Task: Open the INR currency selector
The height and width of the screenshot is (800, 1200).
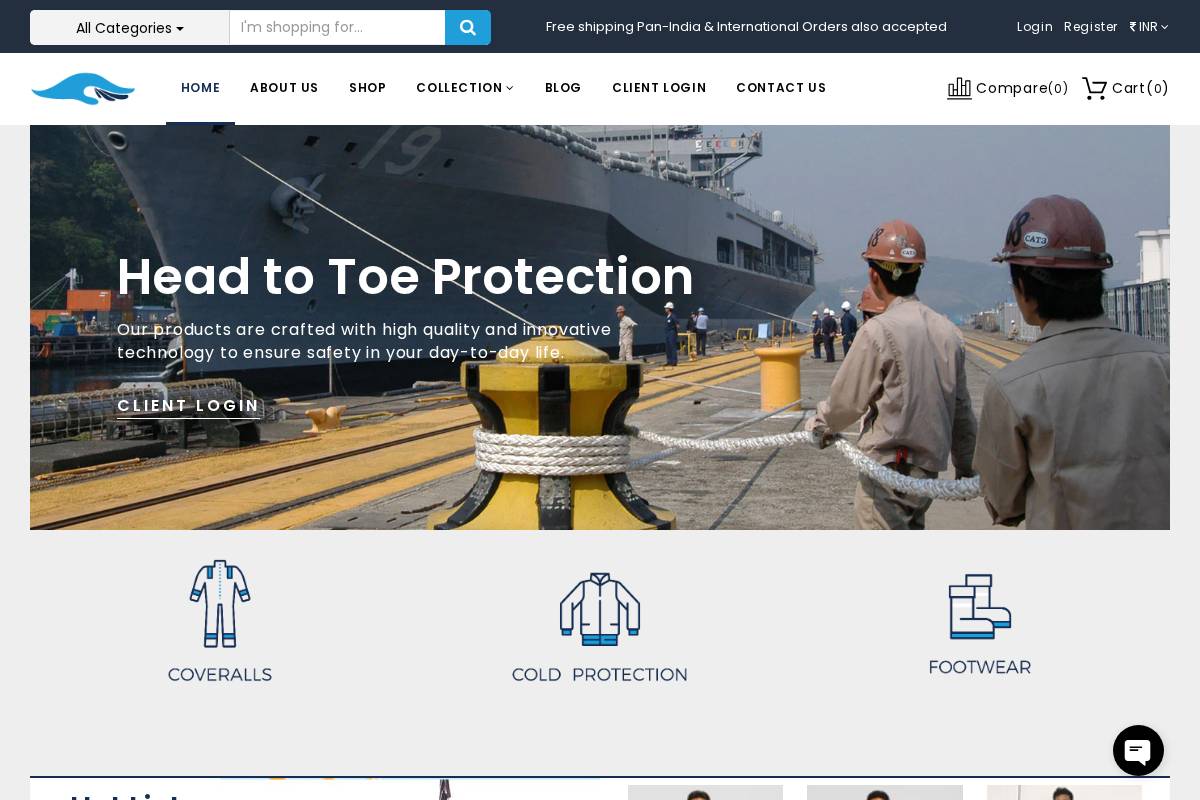Action: (x=1148, y=27)
